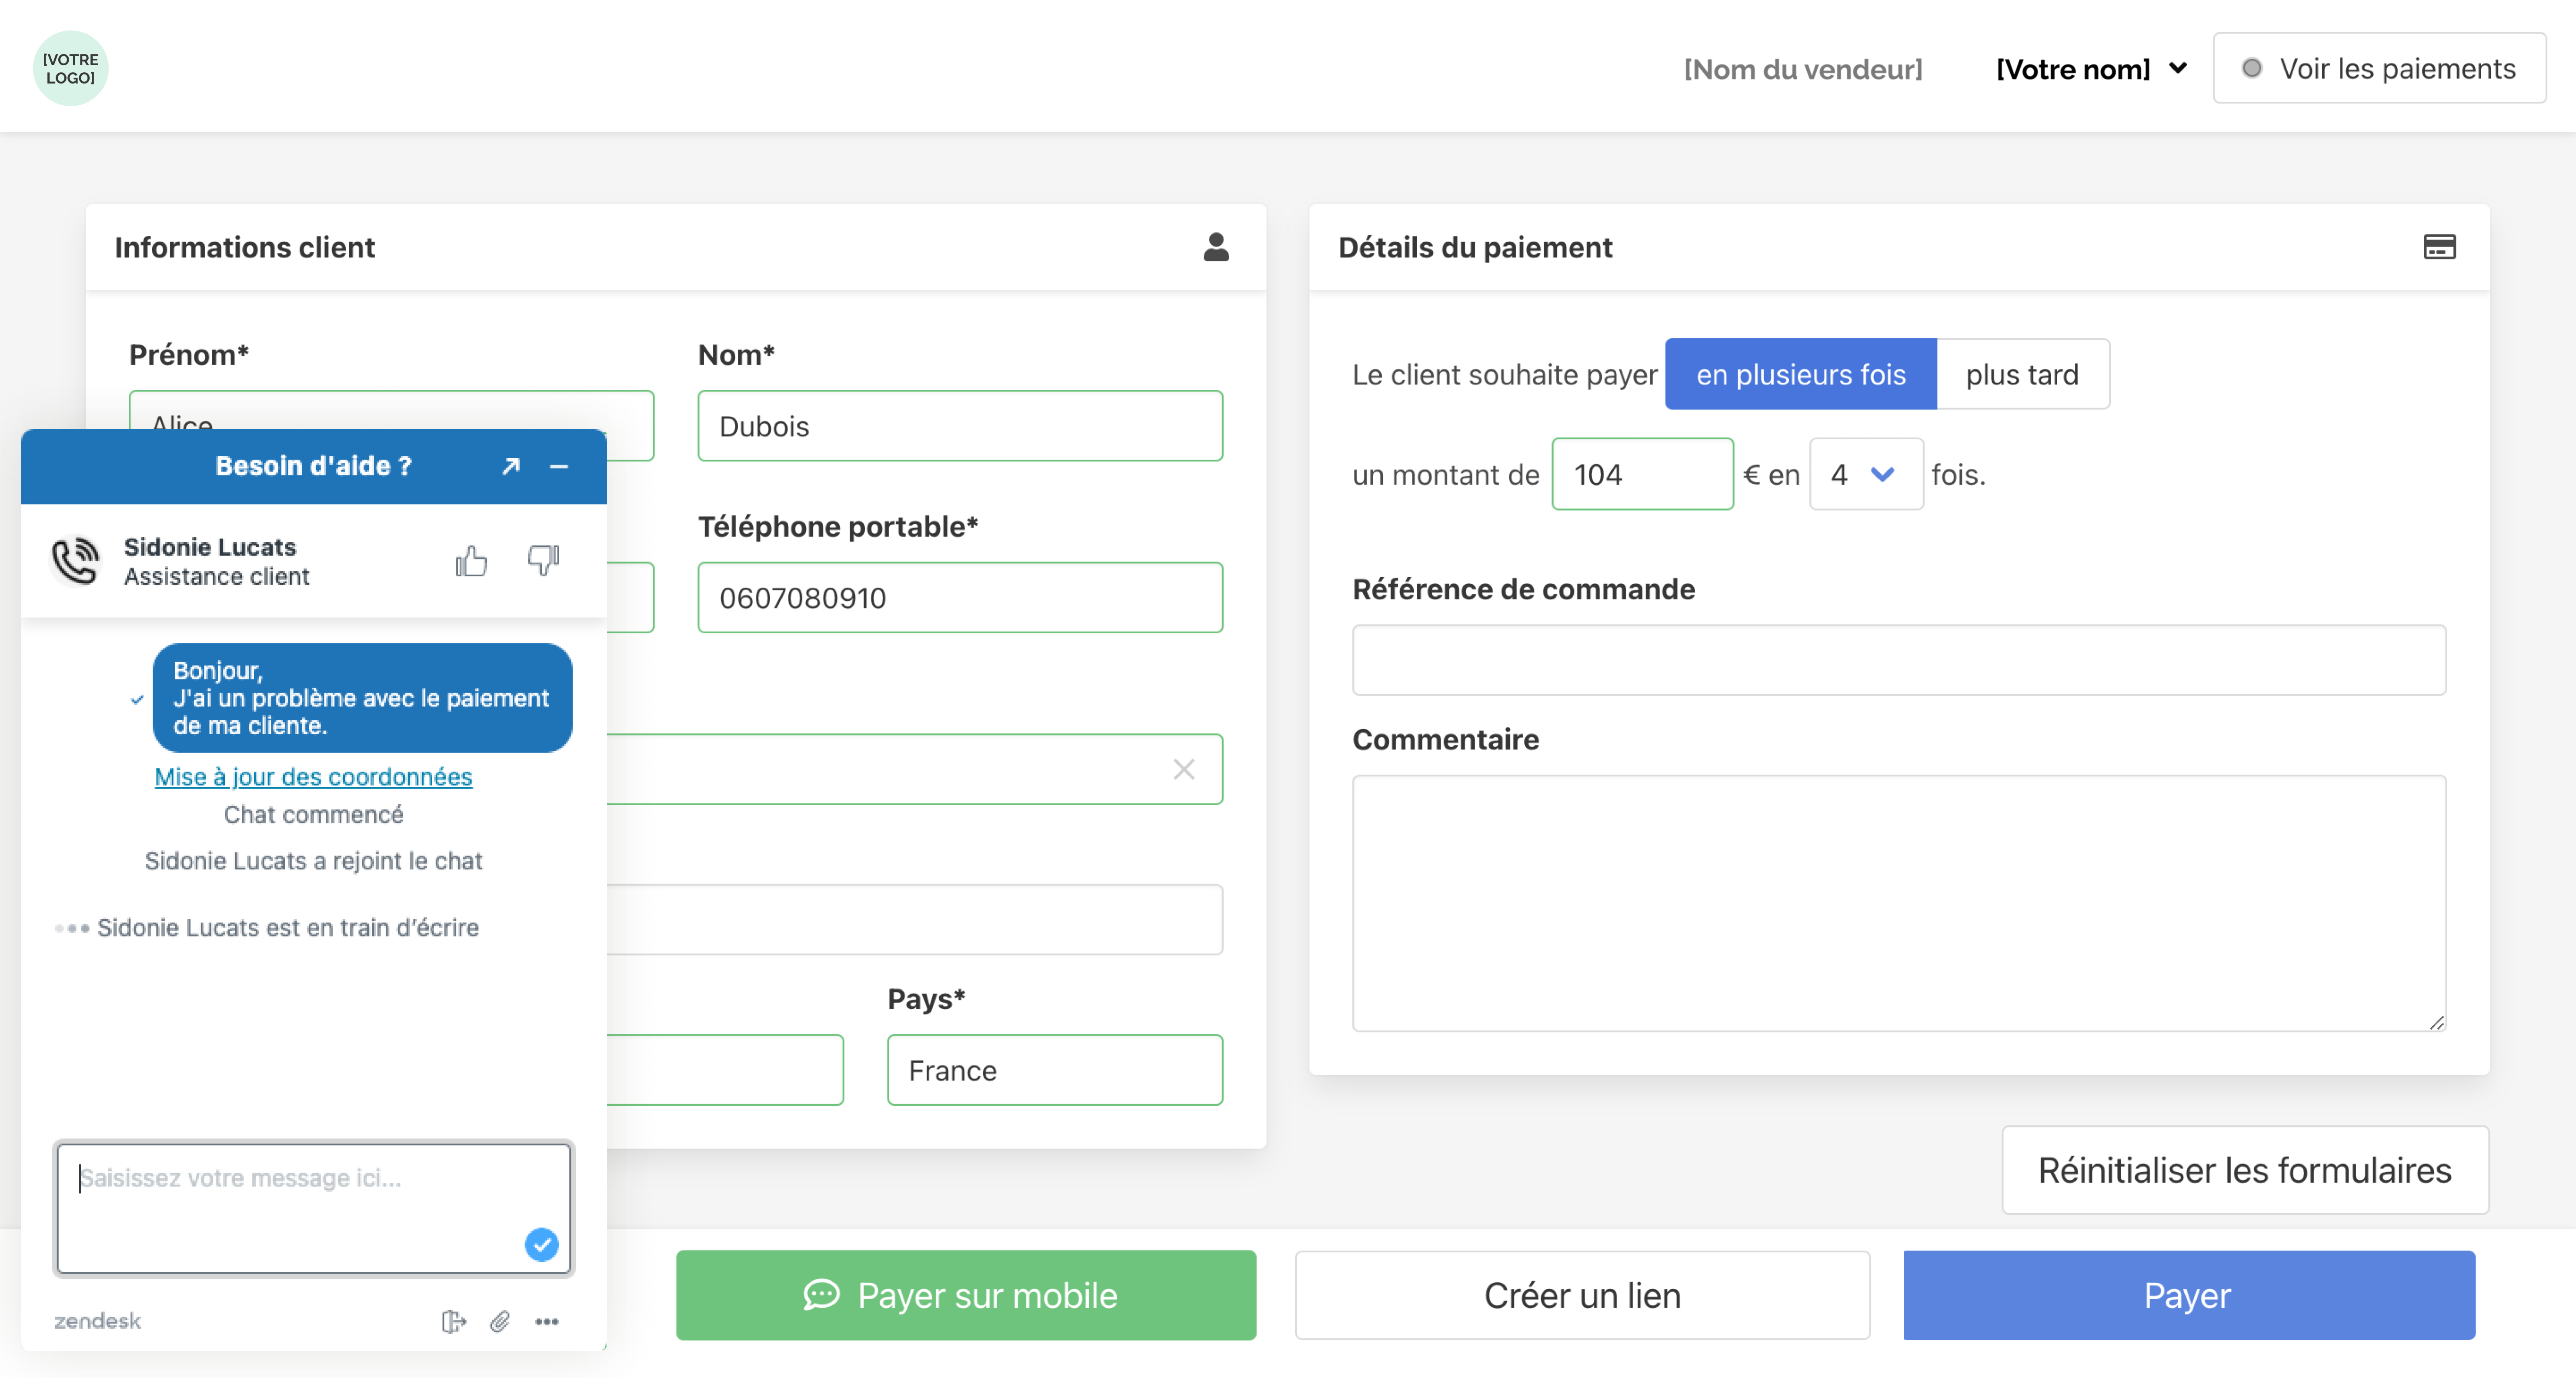Viewport: 2576px width, 1378px height.
Task: Click the user icon in Informations client
Action: click(1216, 247)
